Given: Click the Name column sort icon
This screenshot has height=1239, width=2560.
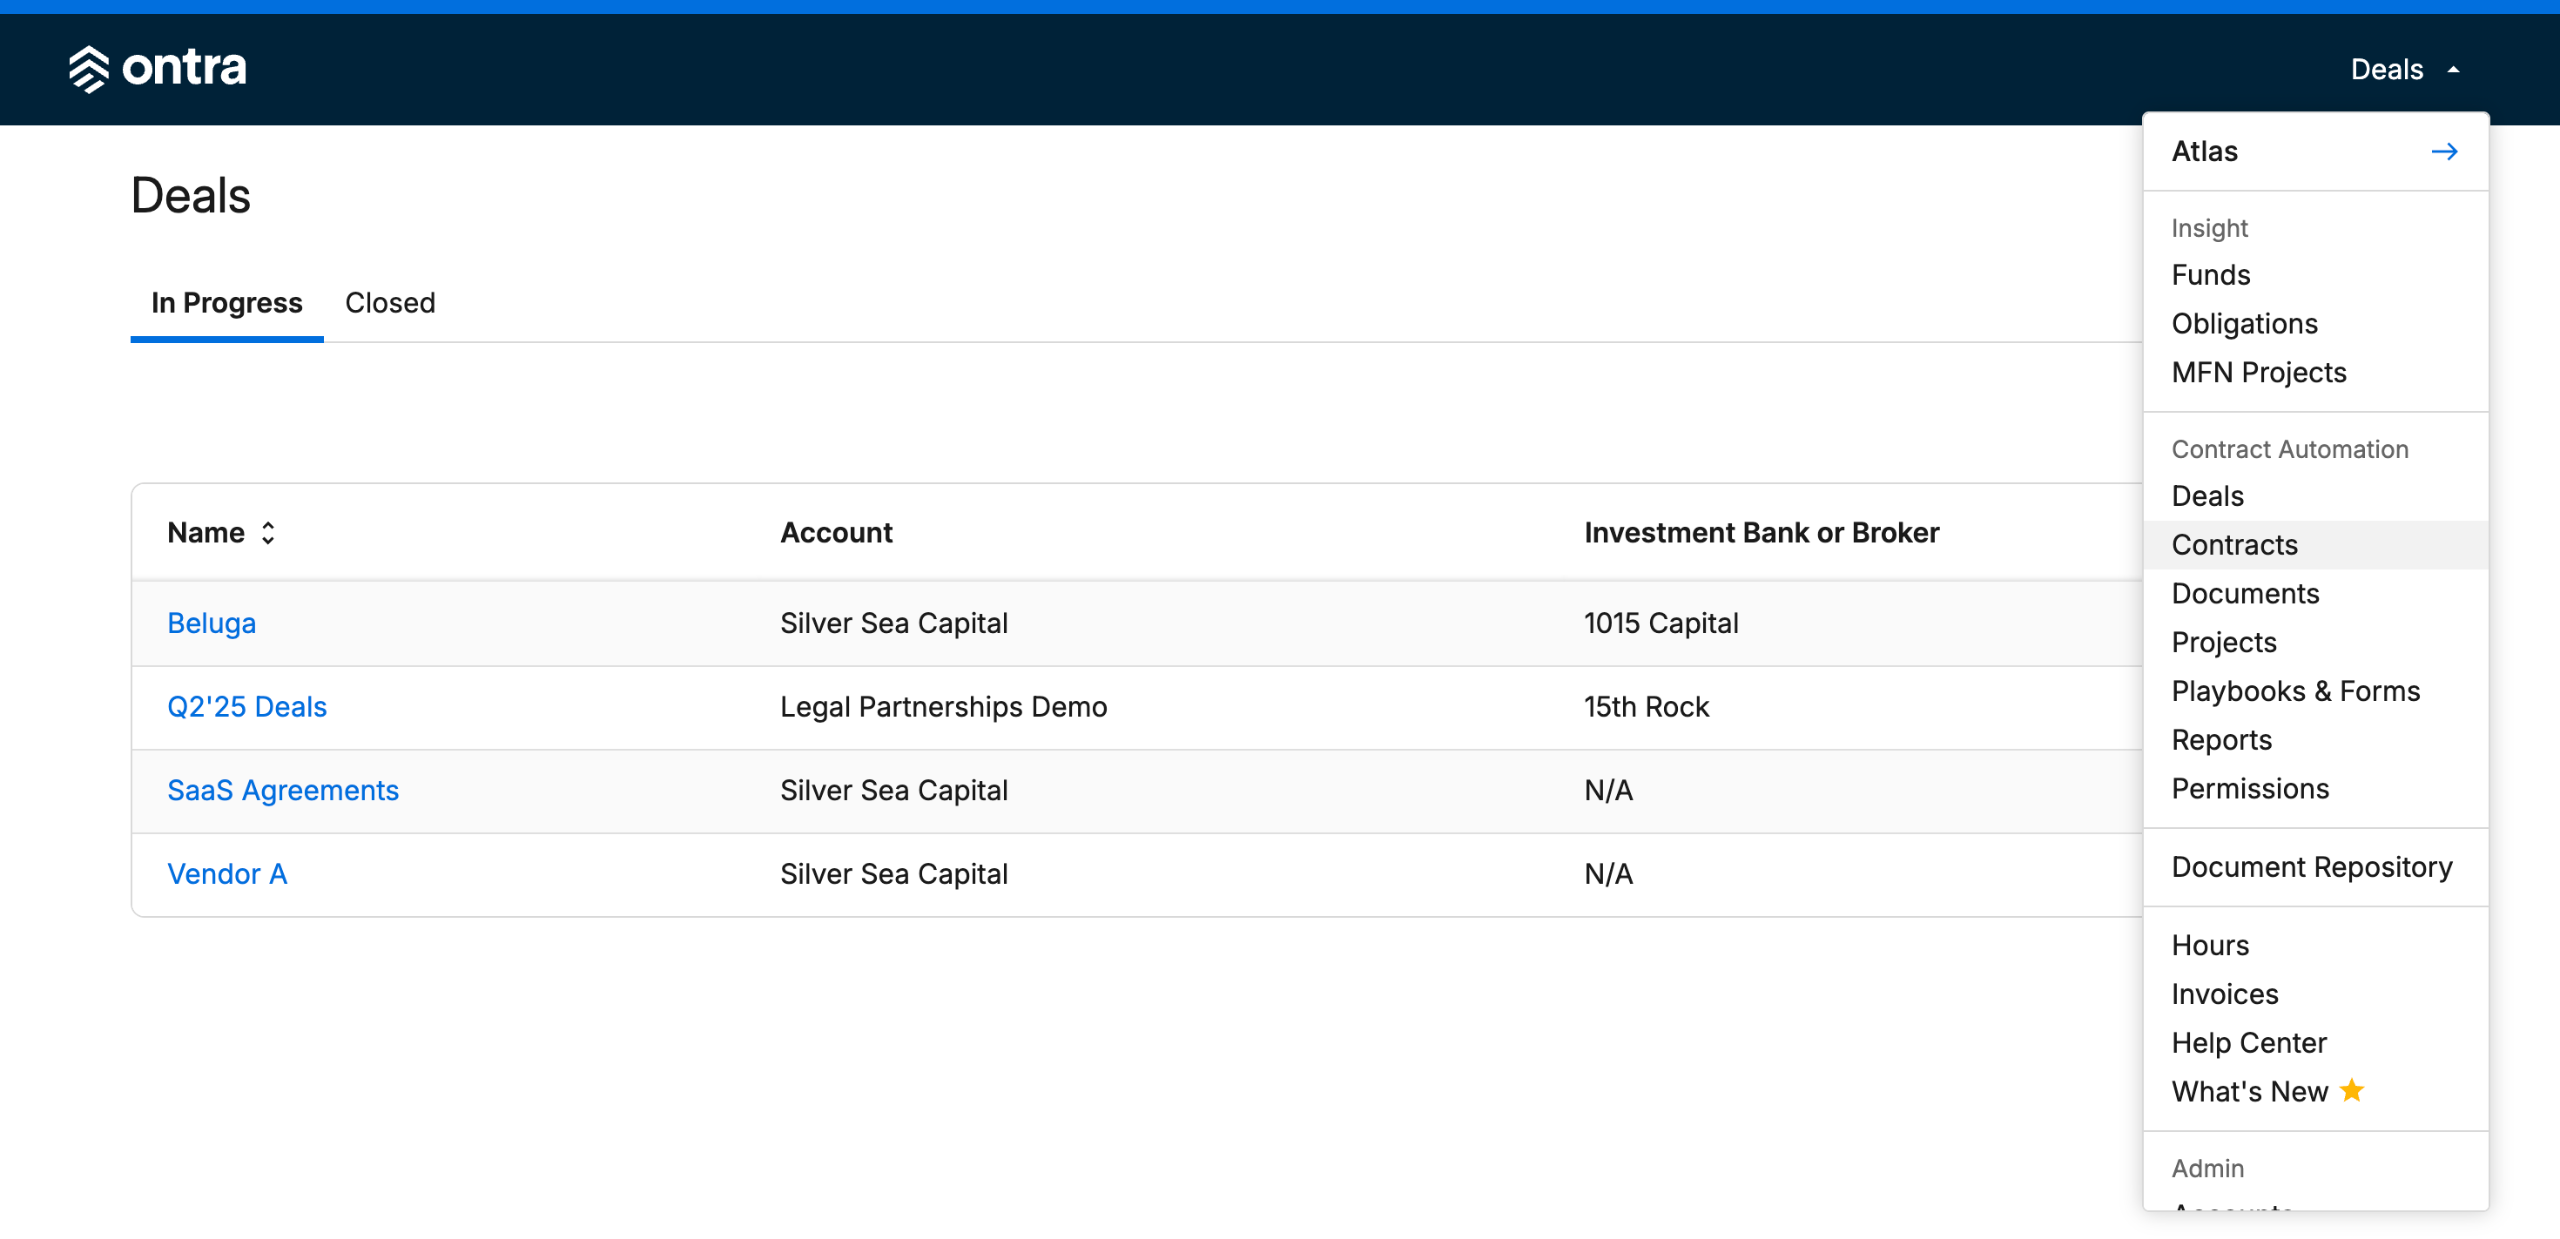Looking at the screenshot, I should [x=268, y=533].
